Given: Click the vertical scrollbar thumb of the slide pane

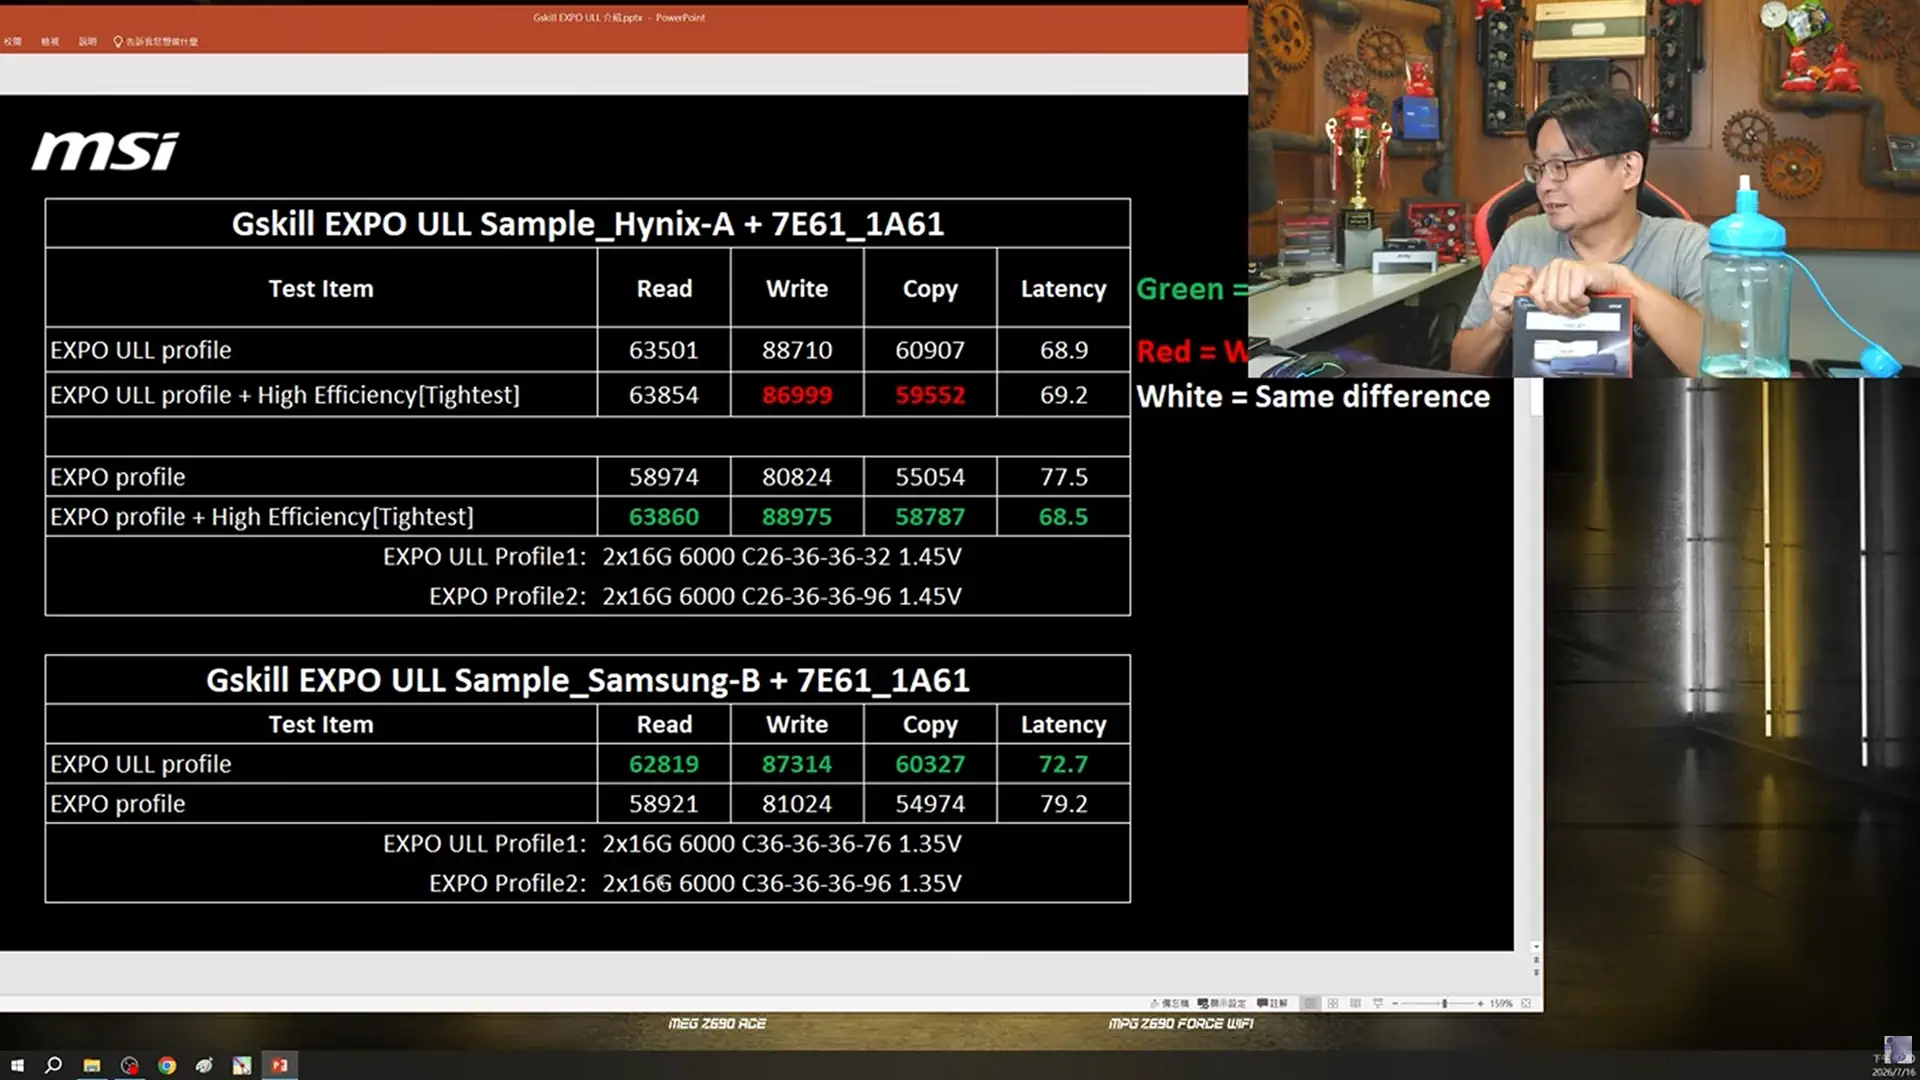Looking at the screenshot, I should click(1536, 397).
